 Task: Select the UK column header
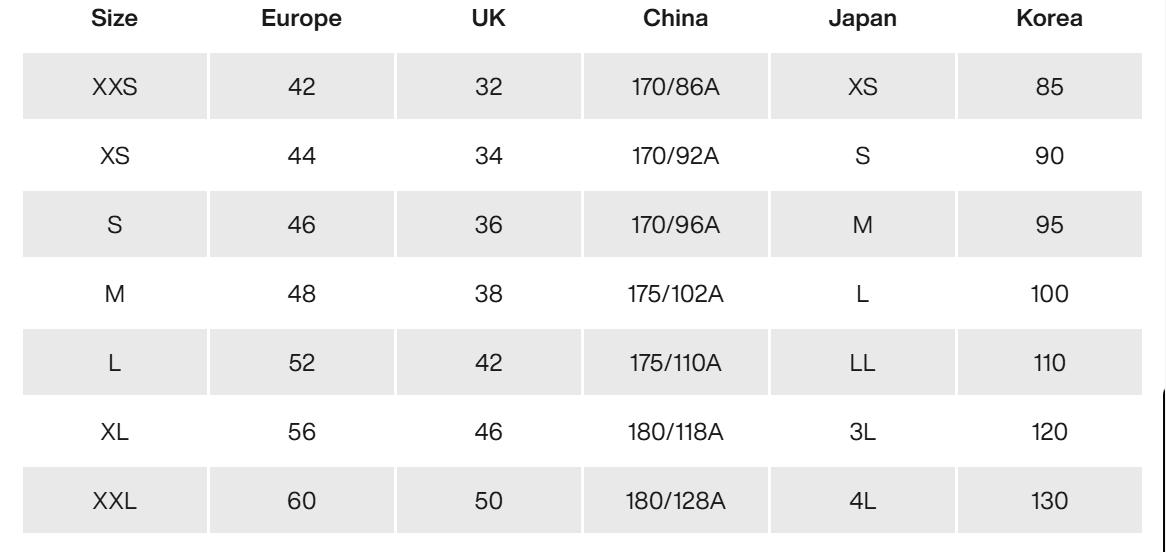coord(488,18)
